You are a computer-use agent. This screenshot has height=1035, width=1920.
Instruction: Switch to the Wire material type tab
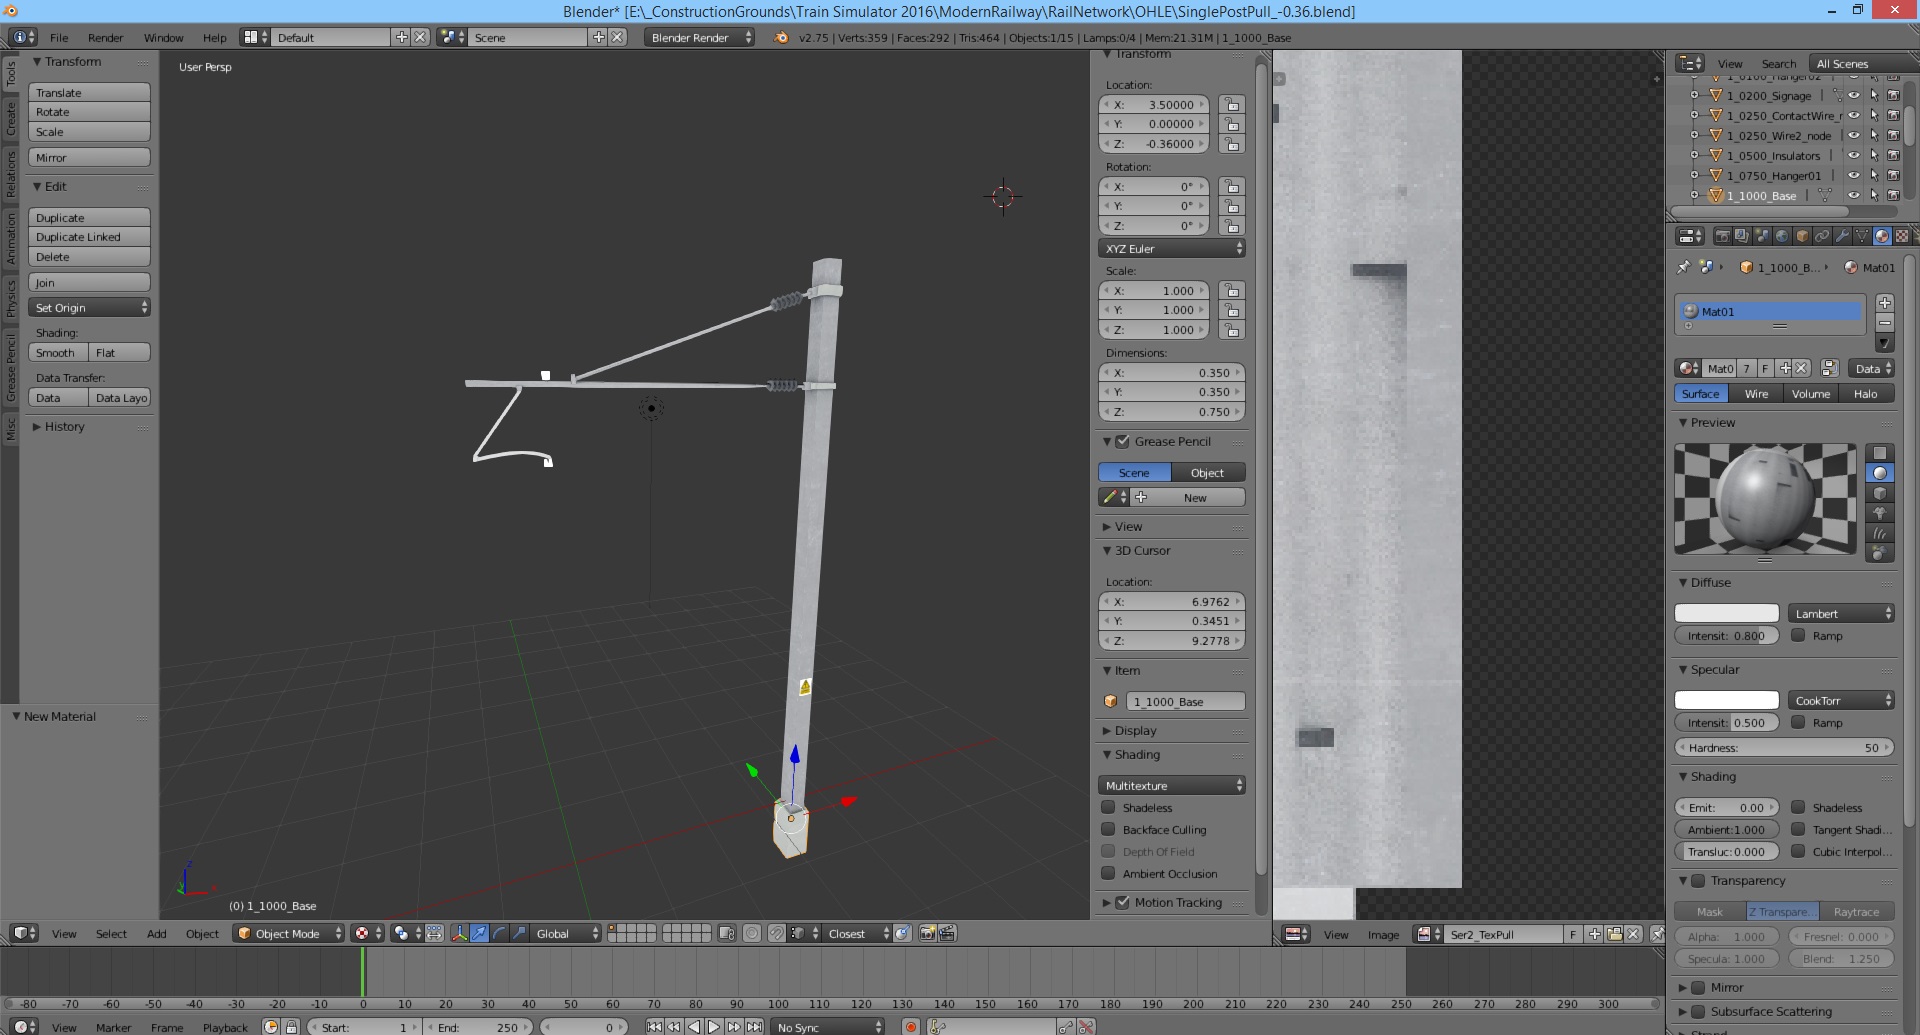pos(1756,394)
